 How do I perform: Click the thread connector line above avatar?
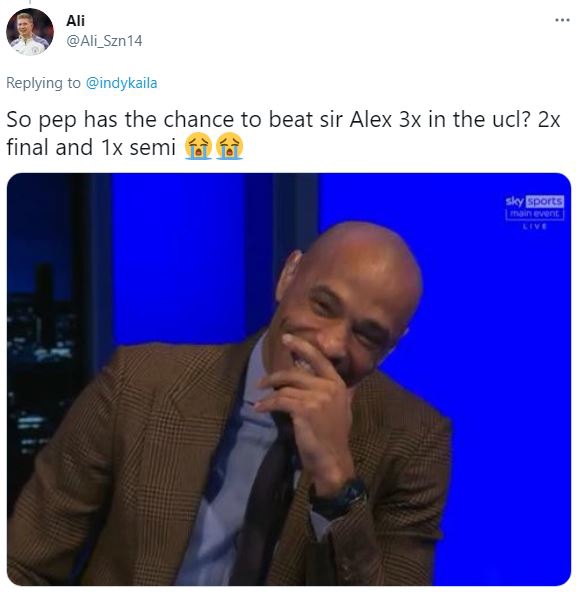30,2
